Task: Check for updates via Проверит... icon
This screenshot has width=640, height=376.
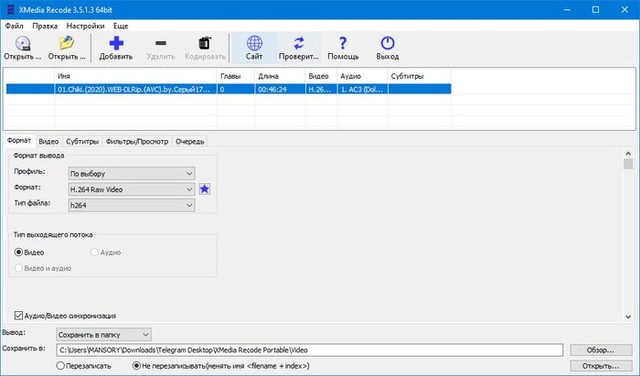Action: tap(299, 43)
